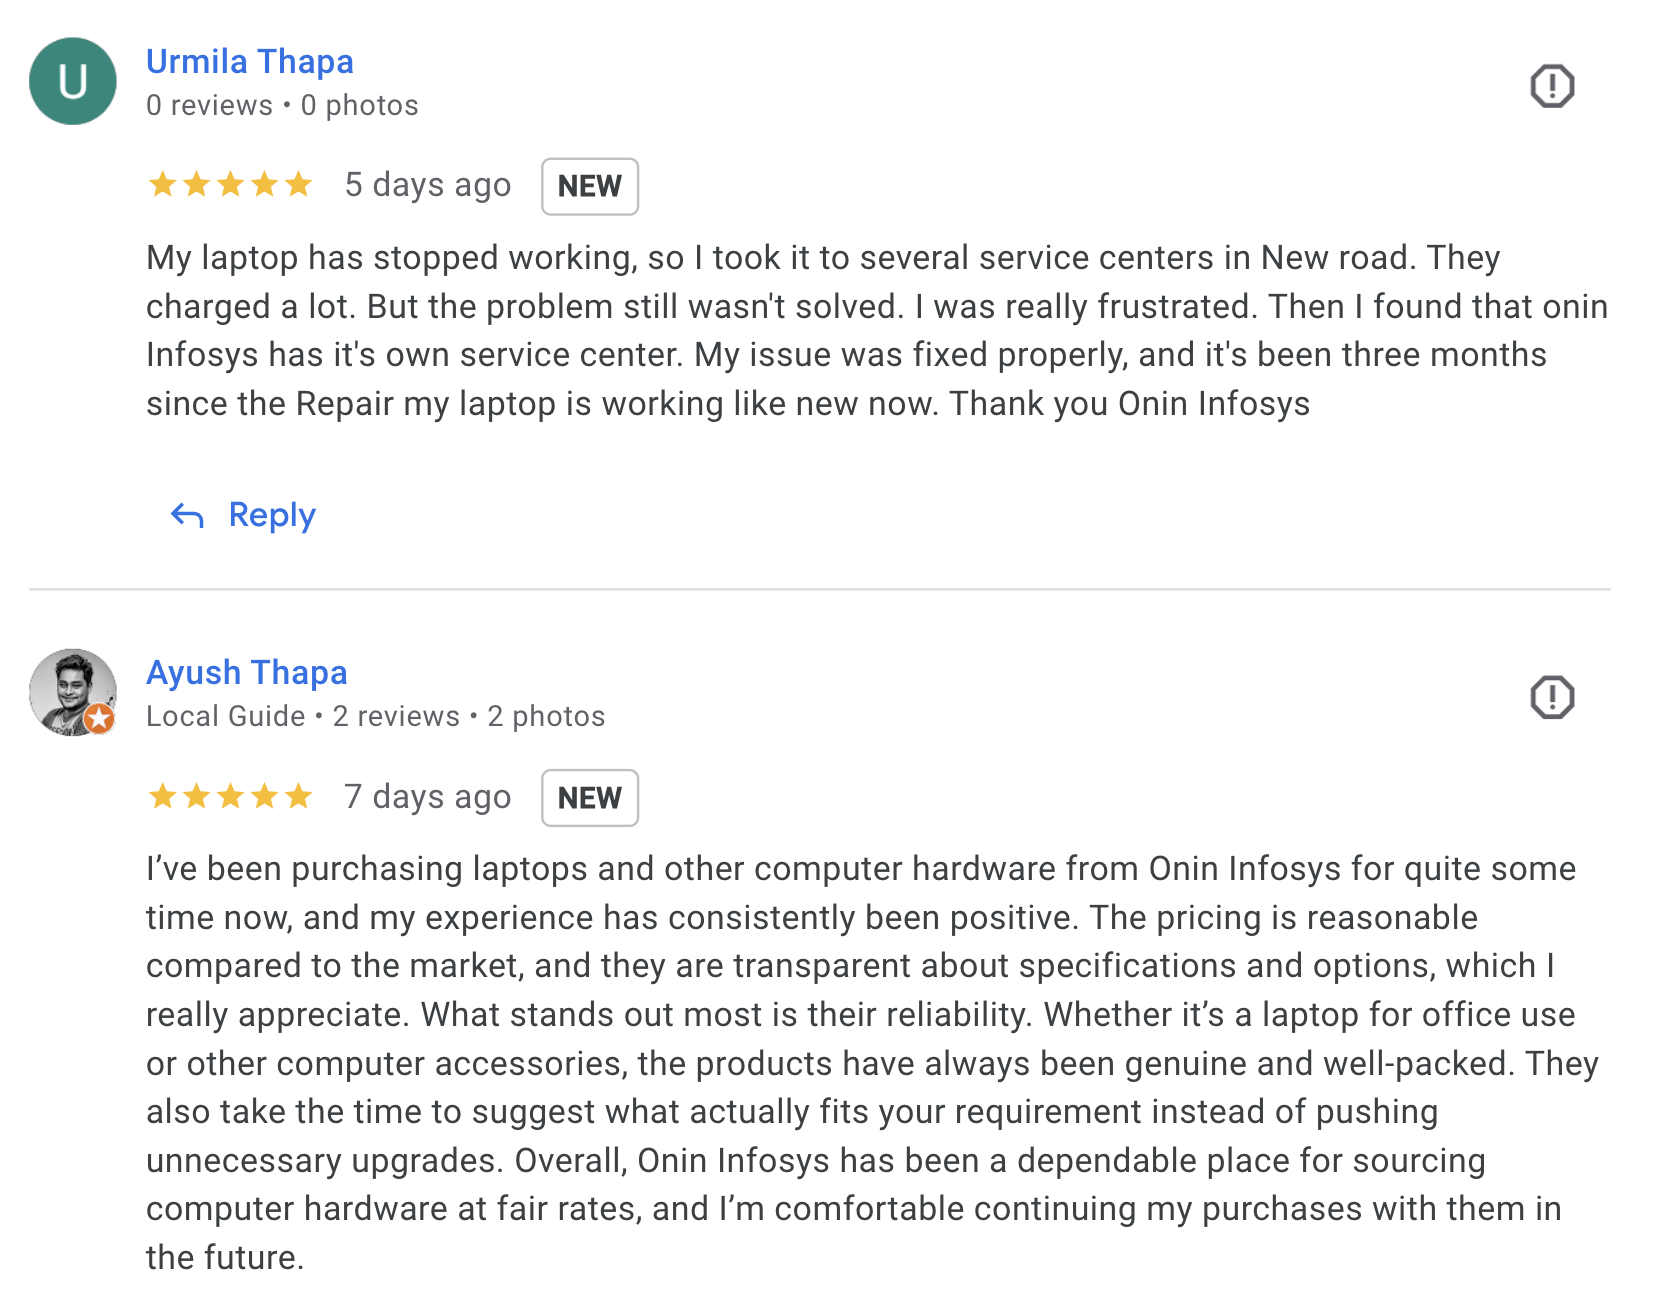Click the NEW badge beside "5 days ago"
Viewport: 1654px width, 1298px height.
pos(589,186)
